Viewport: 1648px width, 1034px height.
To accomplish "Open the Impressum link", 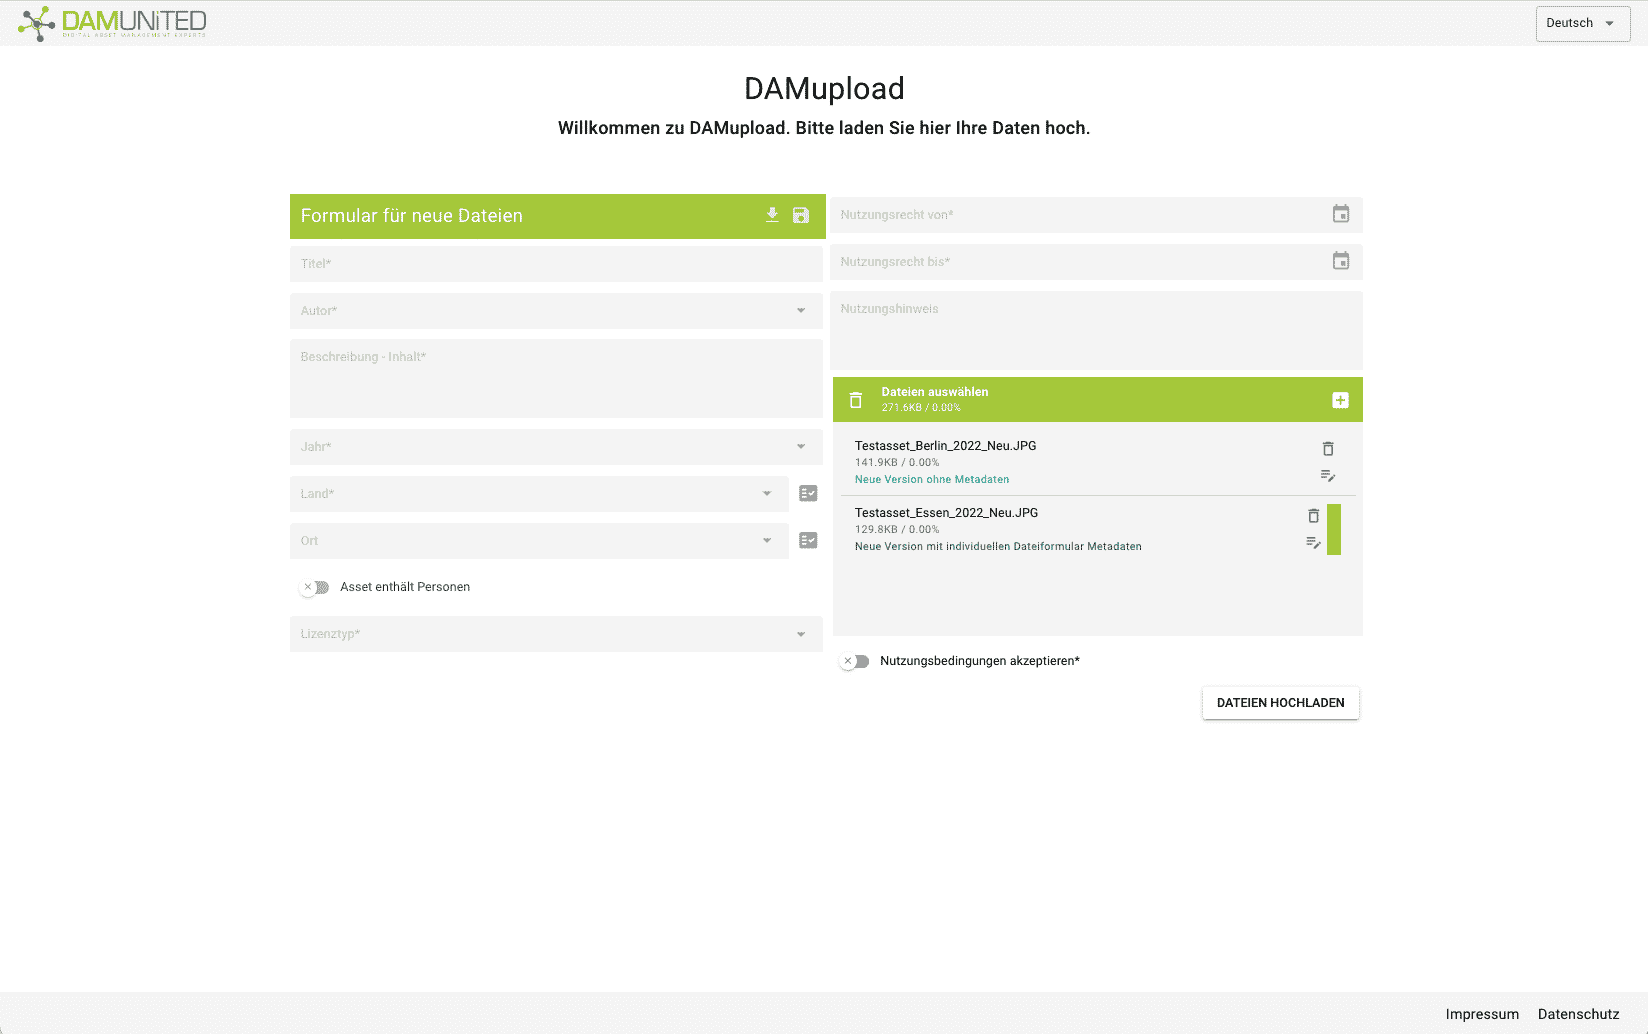I will [1482, 1014].
